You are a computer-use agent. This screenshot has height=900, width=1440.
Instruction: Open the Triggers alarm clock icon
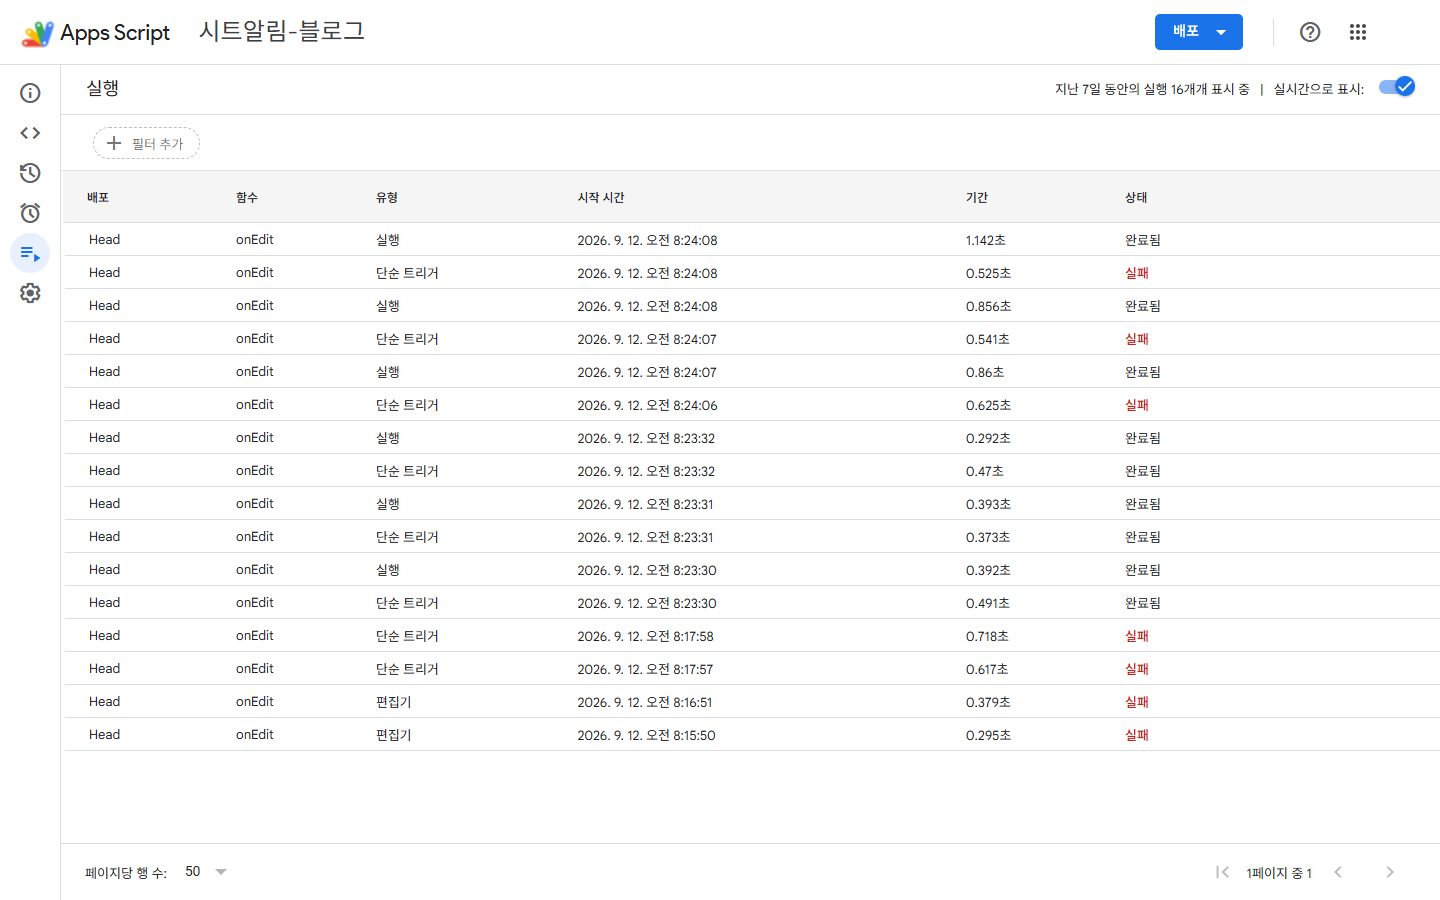(30, 213)
